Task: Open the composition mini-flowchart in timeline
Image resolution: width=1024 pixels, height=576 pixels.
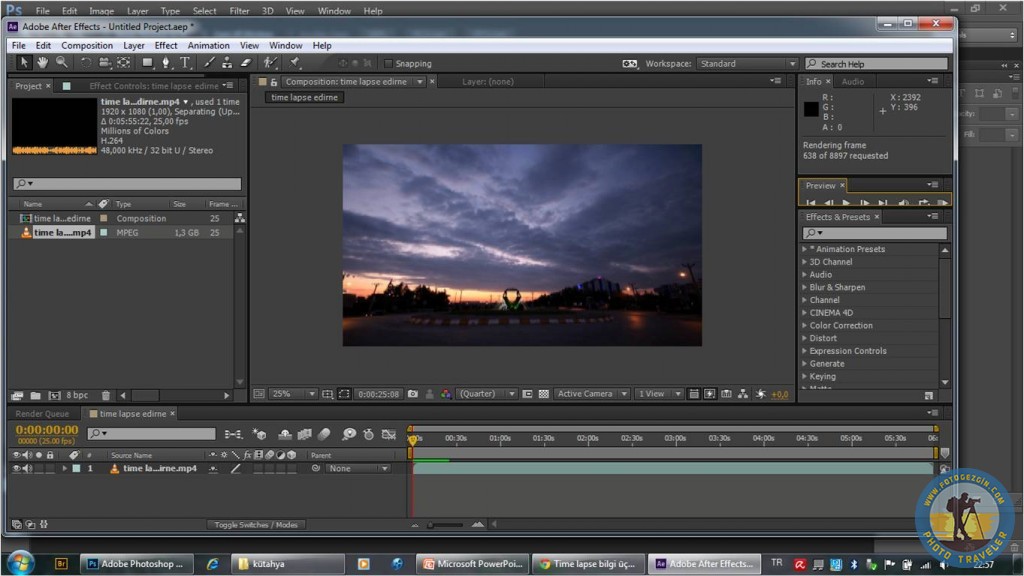Action: pos(232,434)
